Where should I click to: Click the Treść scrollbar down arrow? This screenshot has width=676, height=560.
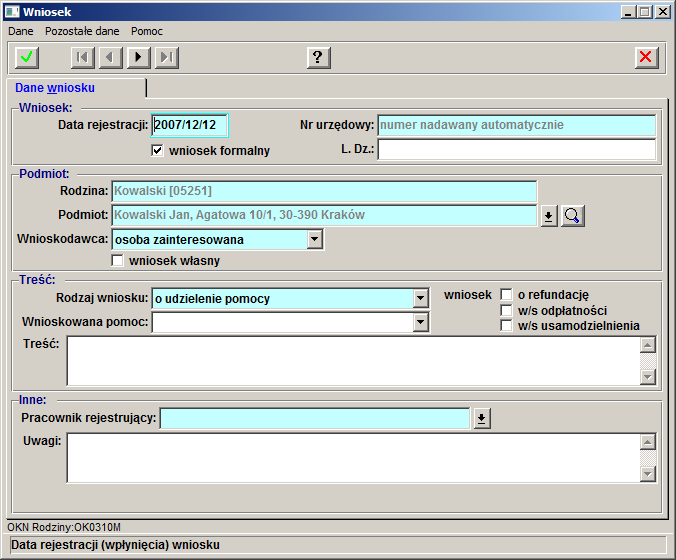[648, 377]
